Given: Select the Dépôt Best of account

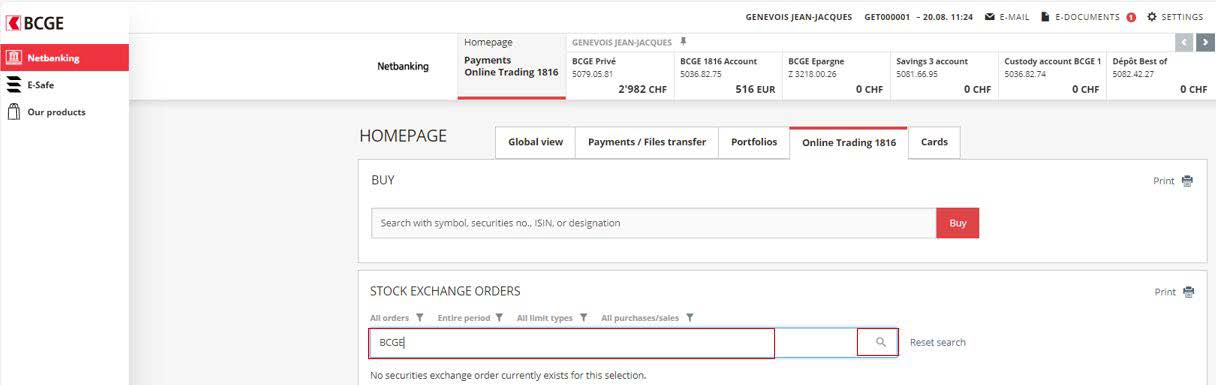Looking at the screenshot, I should coord(1161,75).
